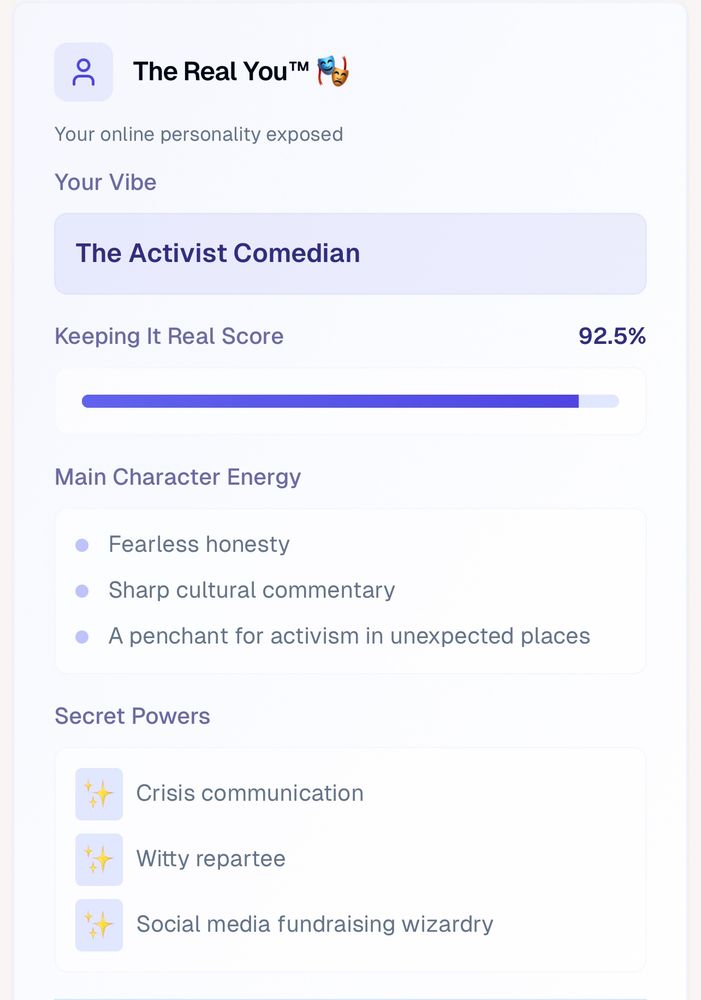Click sparkle icon beside Crisis communication
The width and height of the screenshot is (701, 1000).
(99, 794)
